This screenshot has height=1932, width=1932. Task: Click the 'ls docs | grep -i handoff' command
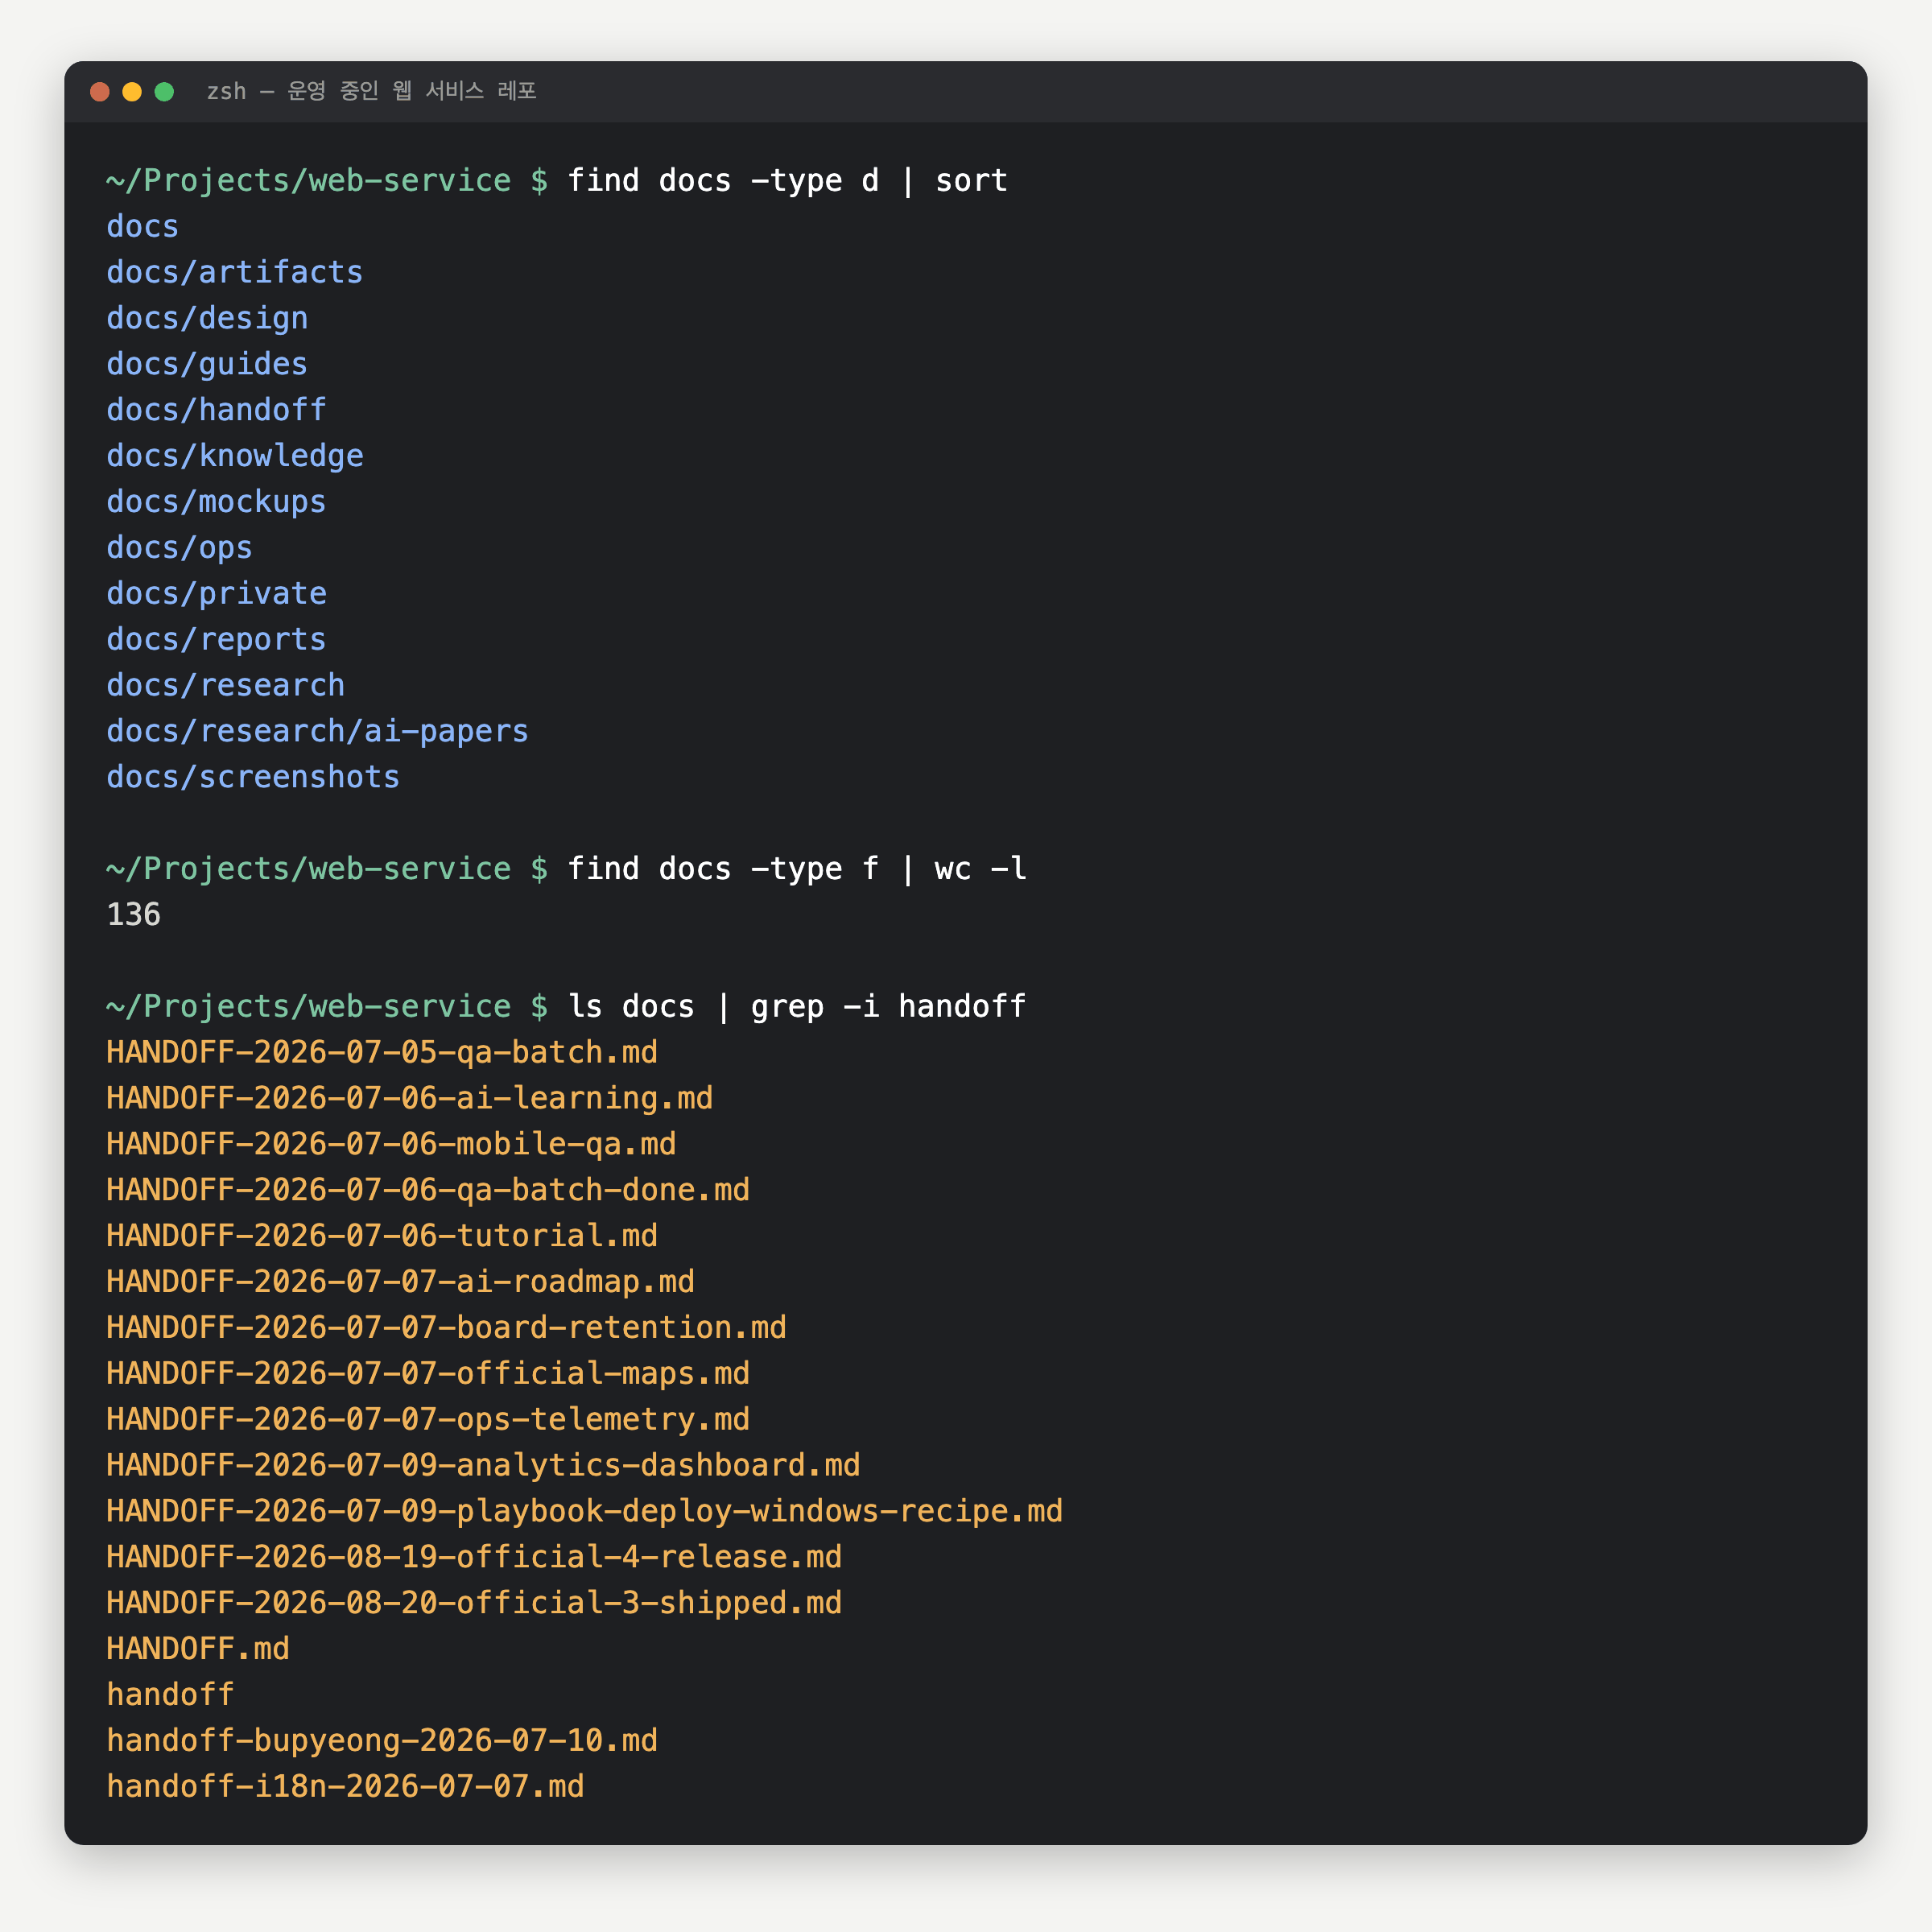point(797,1007)
